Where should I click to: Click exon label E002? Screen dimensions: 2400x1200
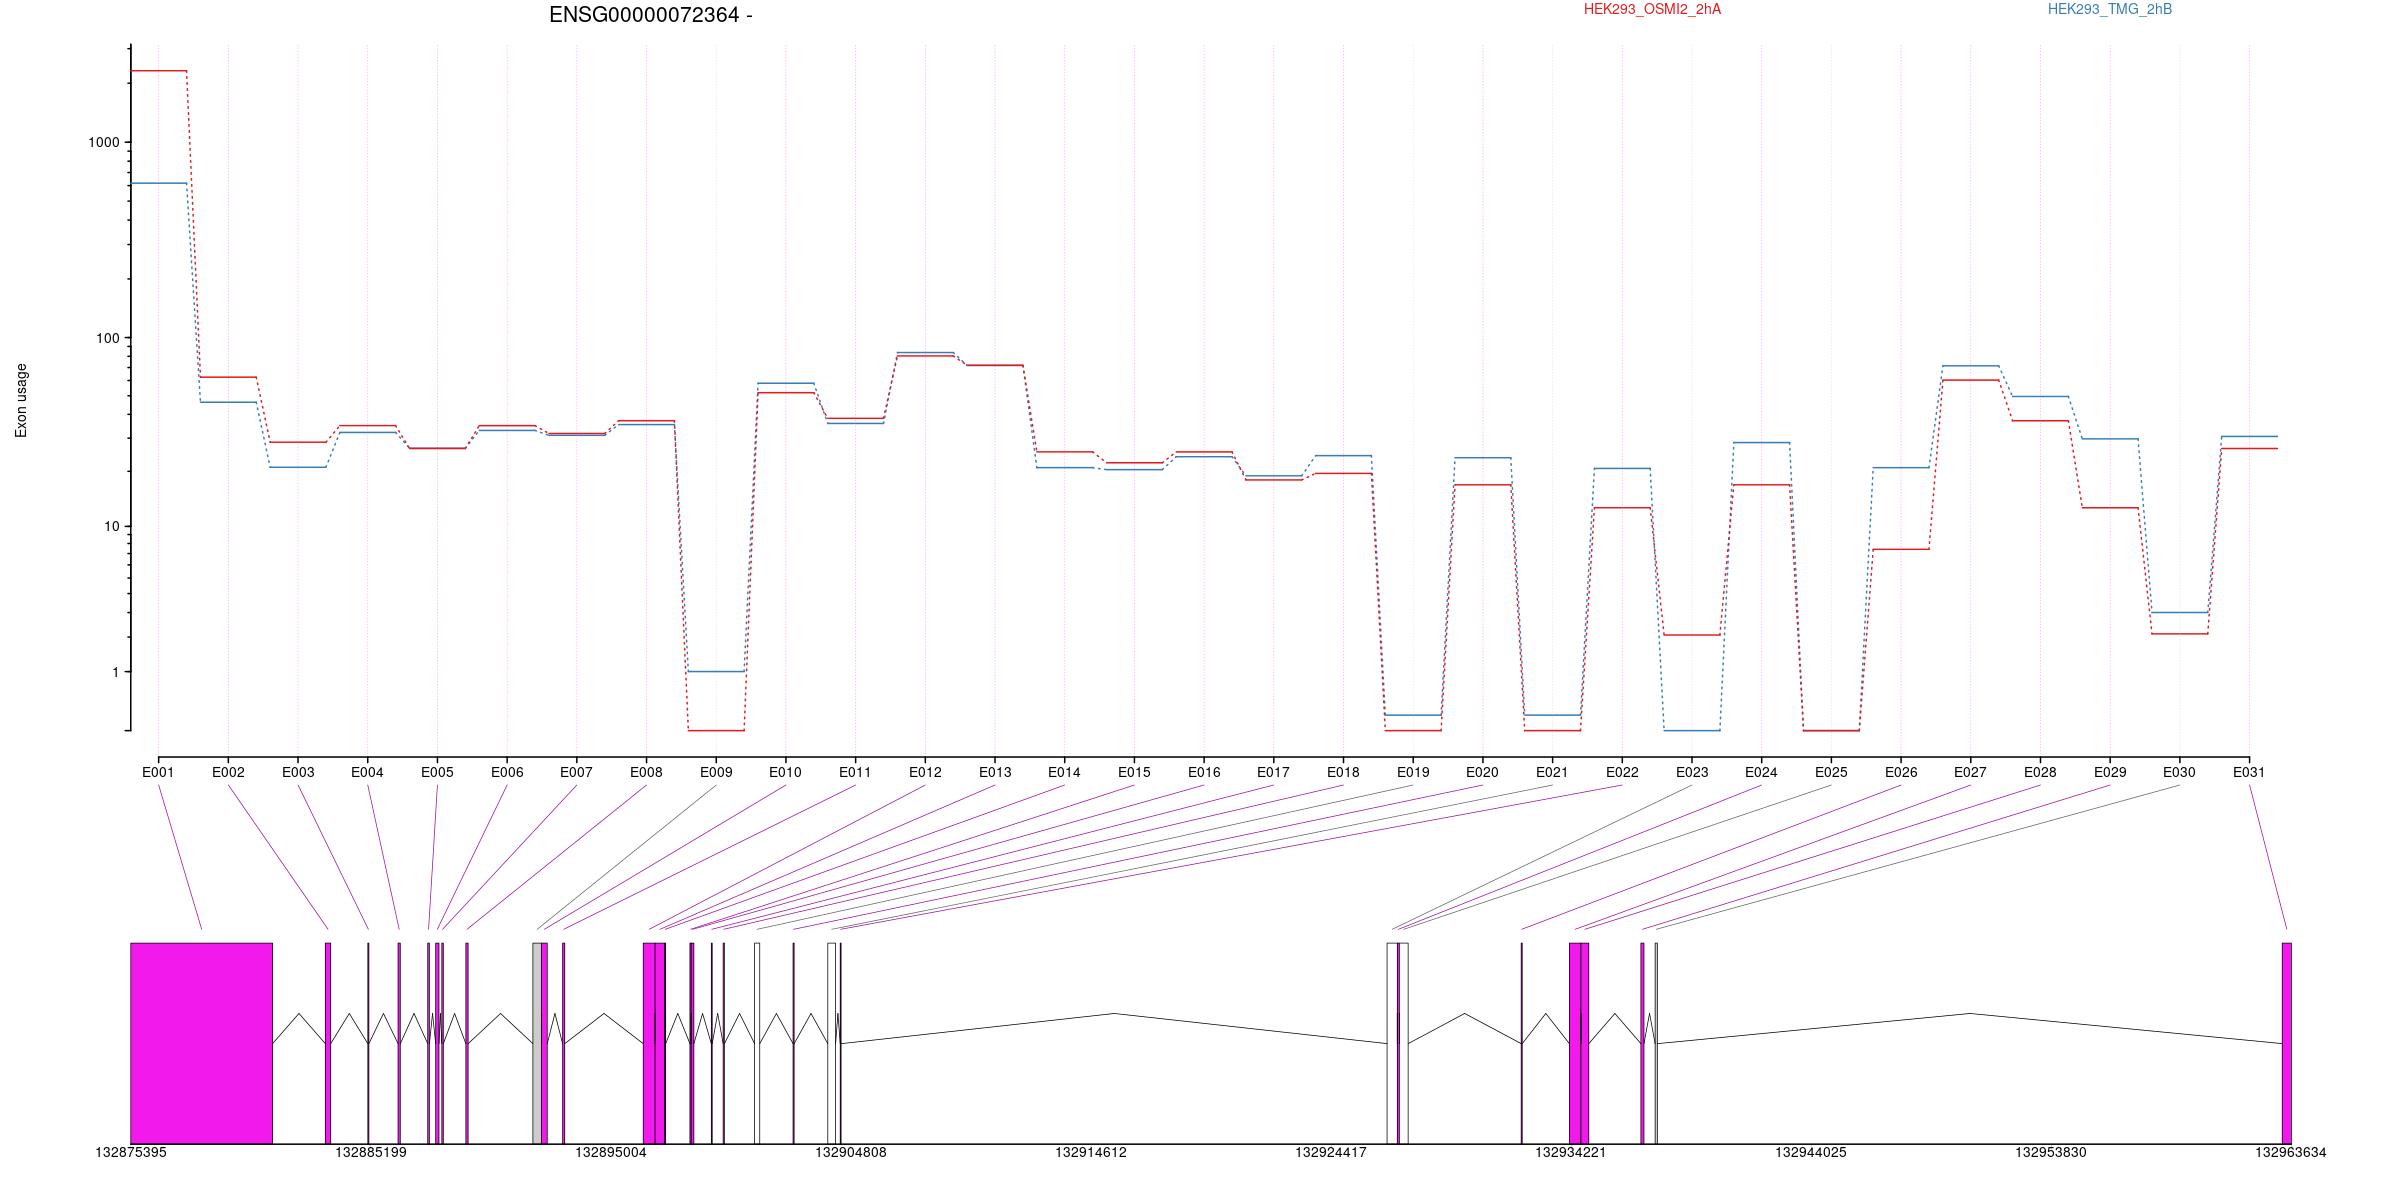click(228, 772)
